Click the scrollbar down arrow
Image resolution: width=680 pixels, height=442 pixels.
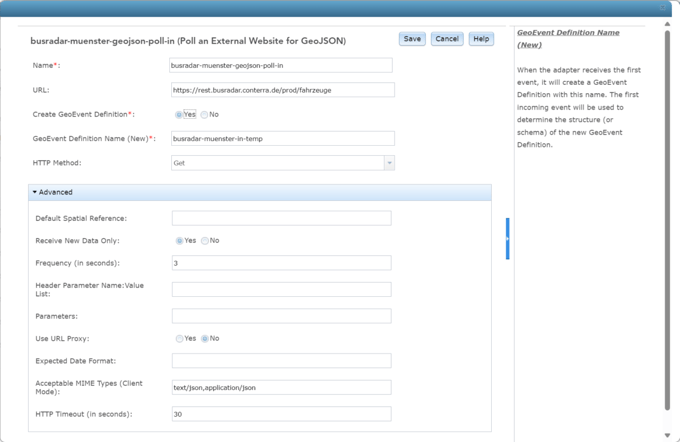667,435
